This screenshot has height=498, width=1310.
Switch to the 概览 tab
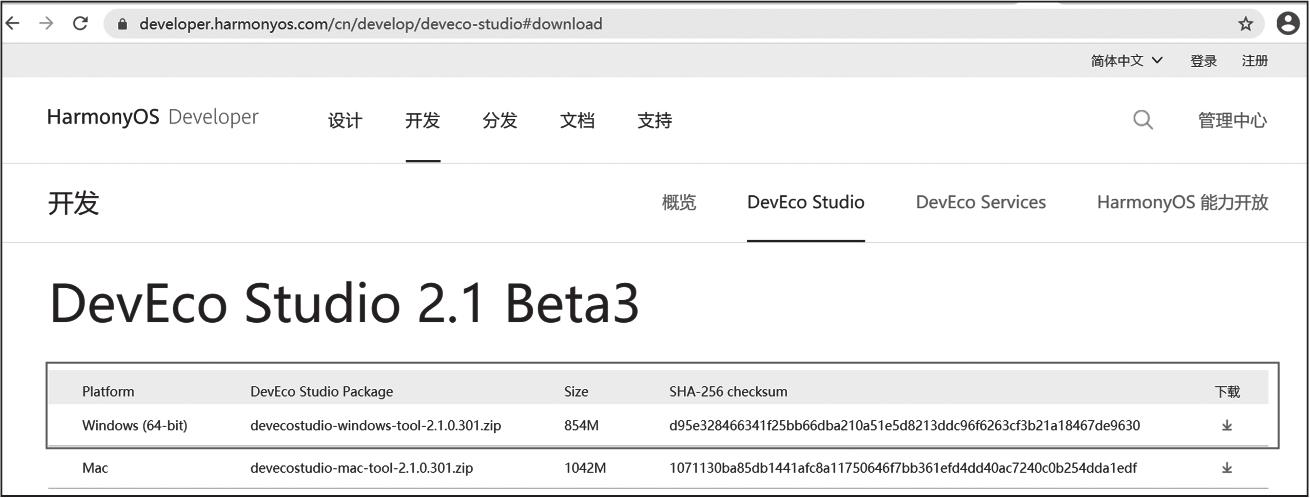click(679, 202)
